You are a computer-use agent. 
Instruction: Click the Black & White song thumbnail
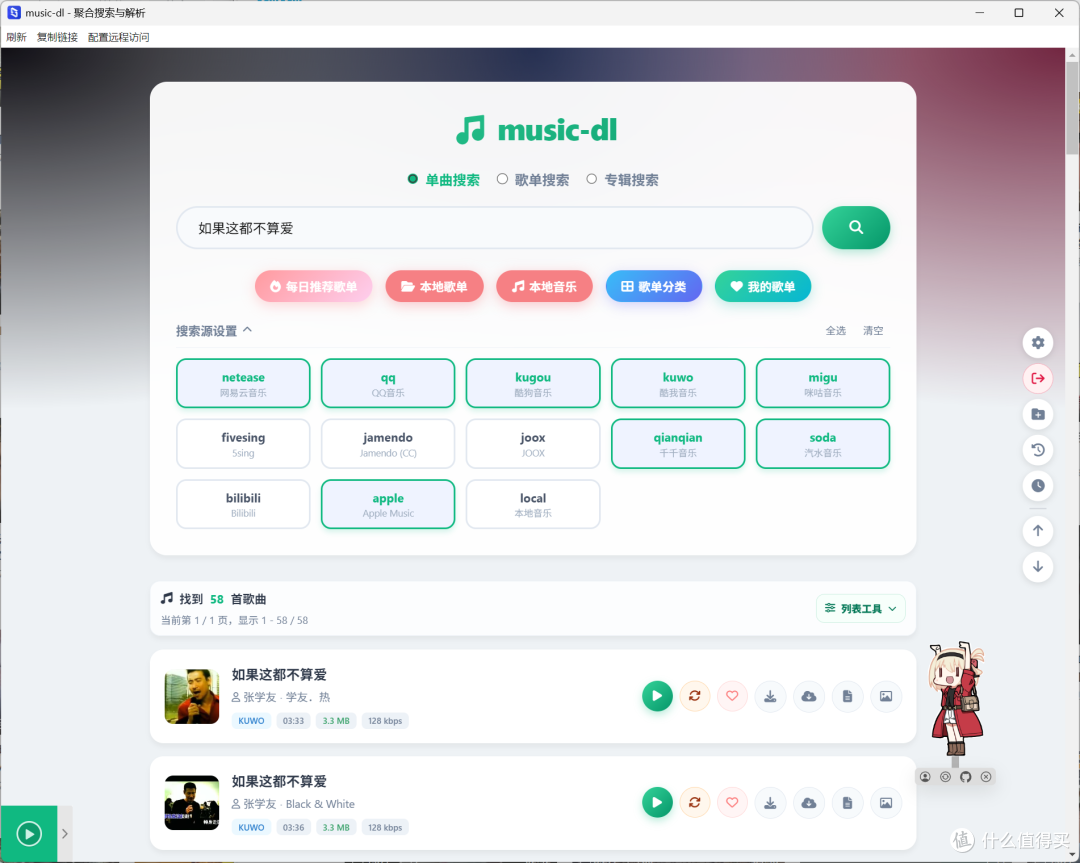tap(191, 802)
